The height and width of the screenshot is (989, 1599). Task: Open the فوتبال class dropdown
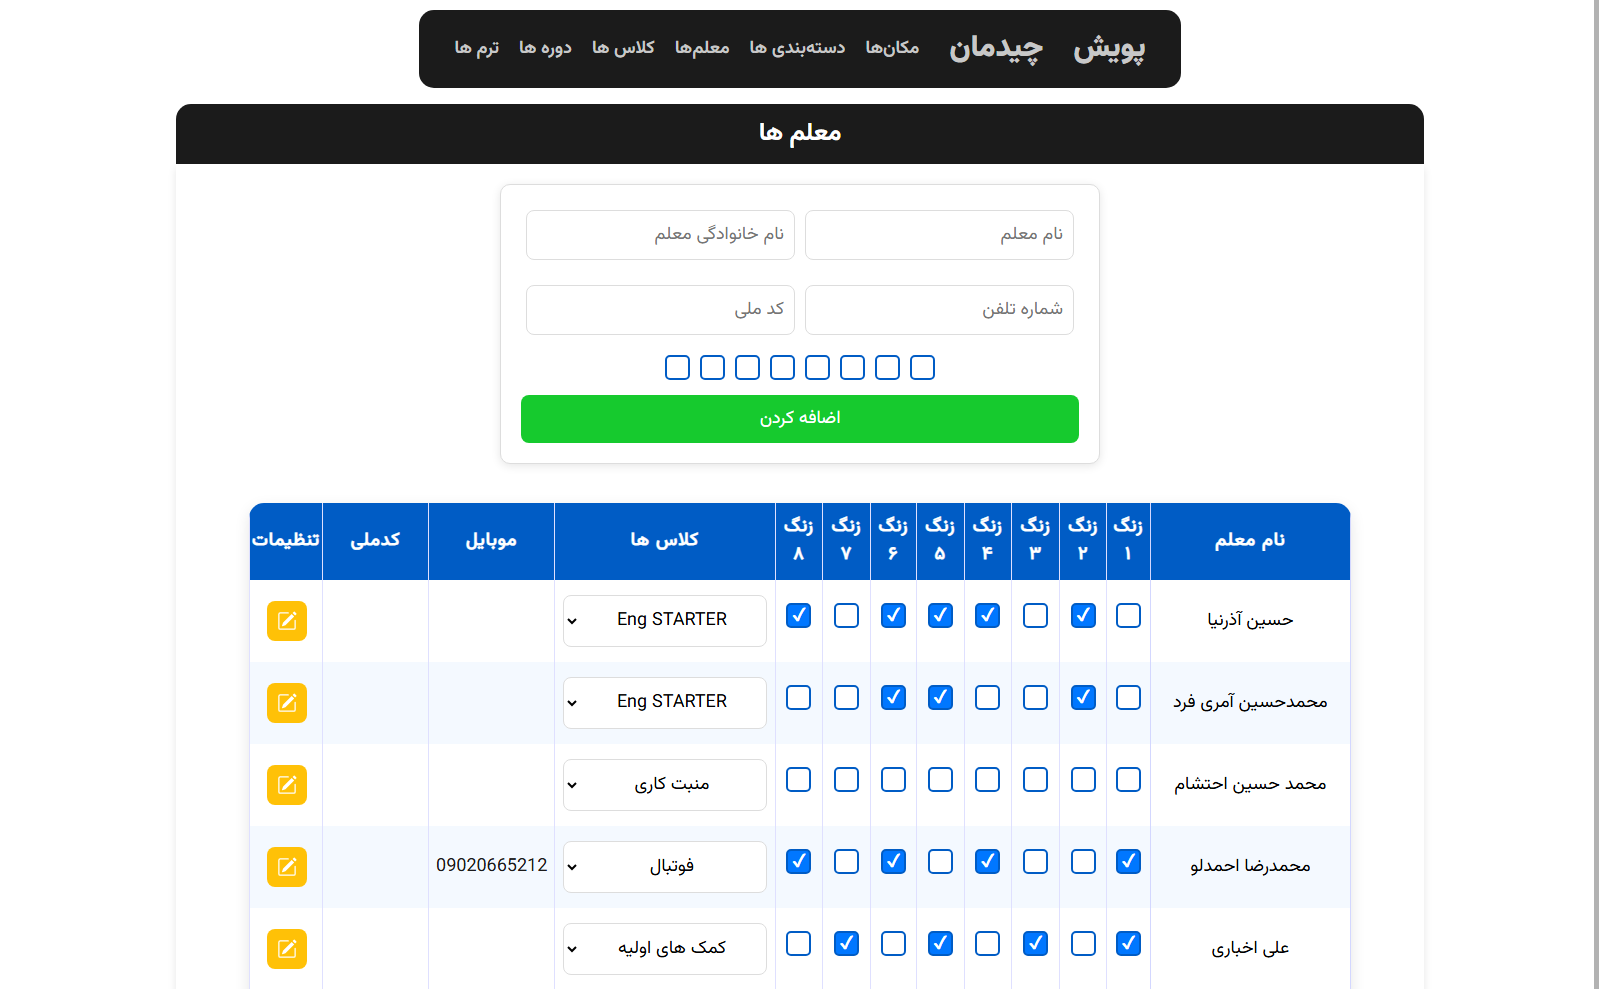pos(664,867)
